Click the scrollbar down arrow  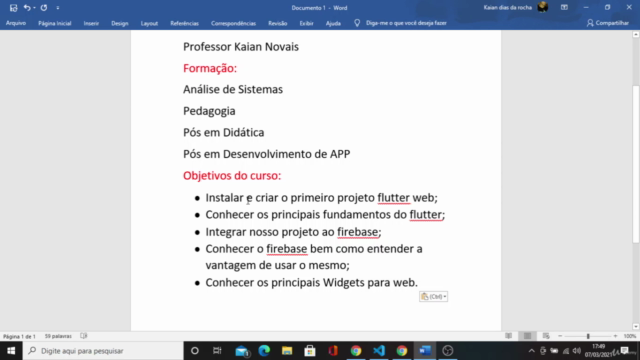pos(636,327)
